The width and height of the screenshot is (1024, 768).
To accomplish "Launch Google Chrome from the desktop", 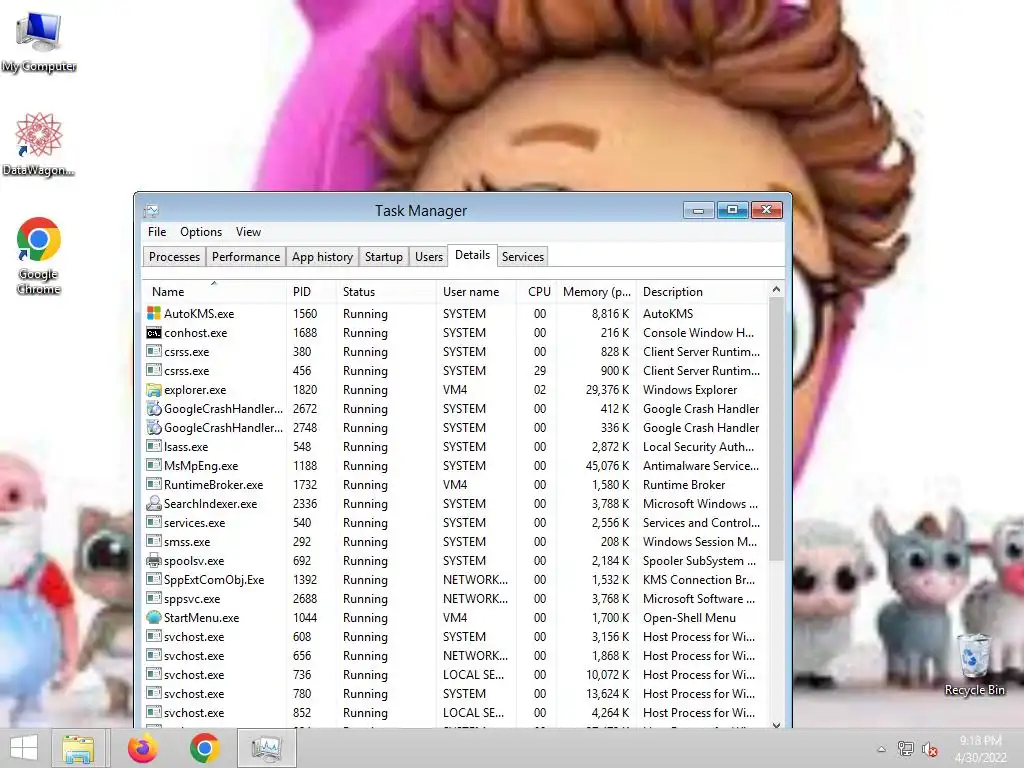I will 39,255.
